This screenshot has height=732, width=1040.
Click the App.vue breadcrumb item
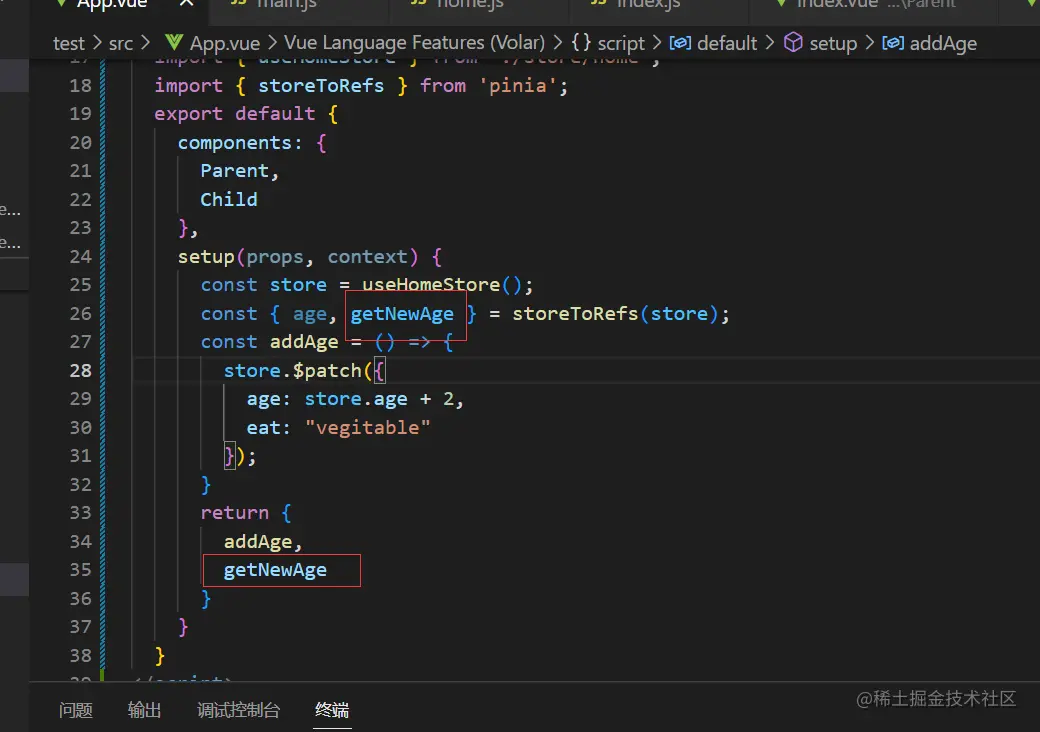pos(225,44)
